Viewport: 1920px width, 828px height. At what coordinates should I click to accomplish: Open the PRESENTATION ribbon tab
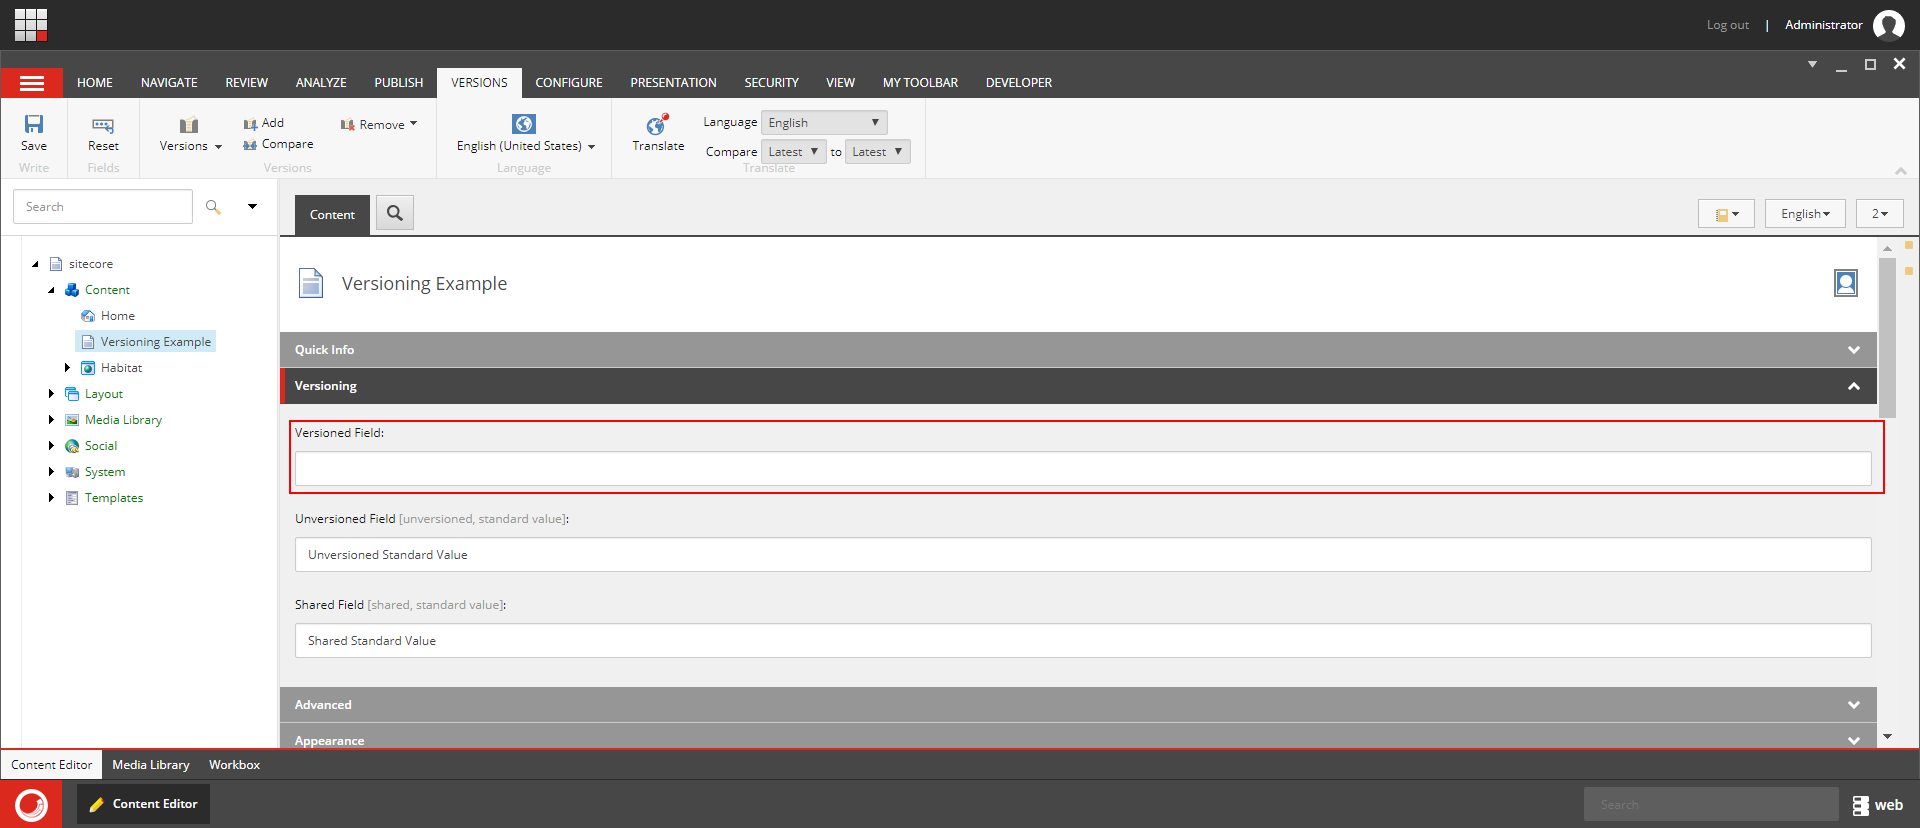673,83
